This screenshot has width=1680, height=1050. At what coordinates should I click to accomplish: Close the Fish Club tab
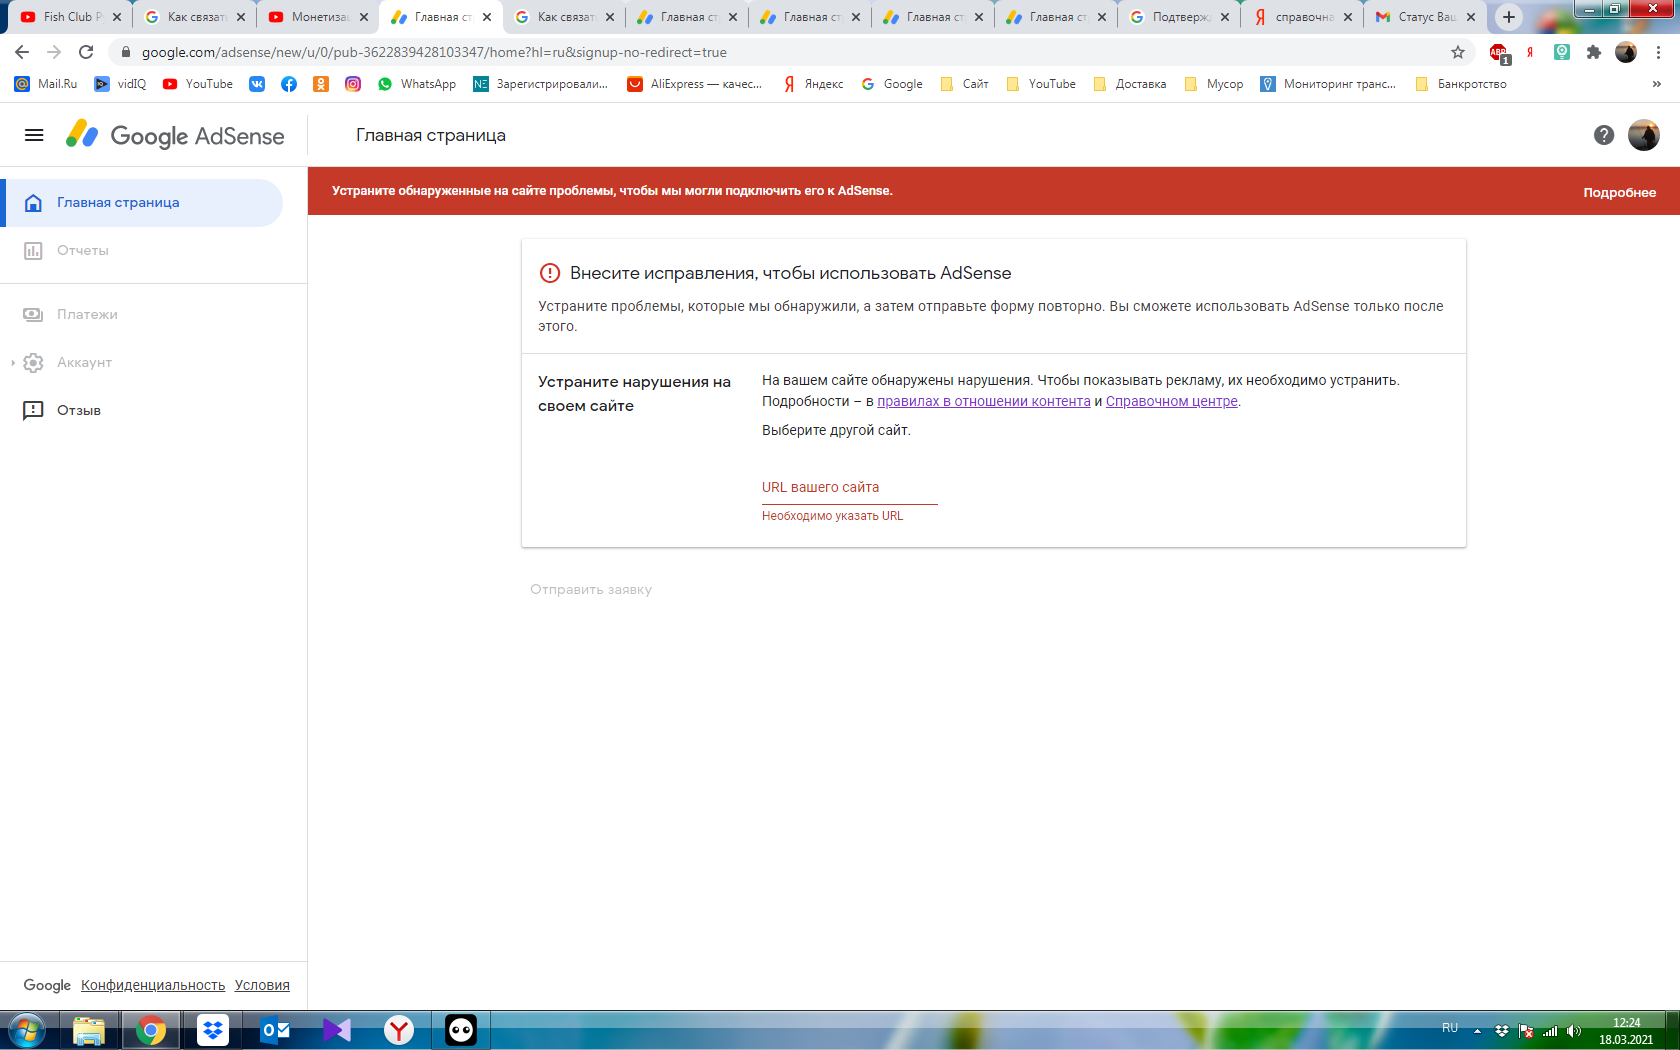click(x=117, y=17)
